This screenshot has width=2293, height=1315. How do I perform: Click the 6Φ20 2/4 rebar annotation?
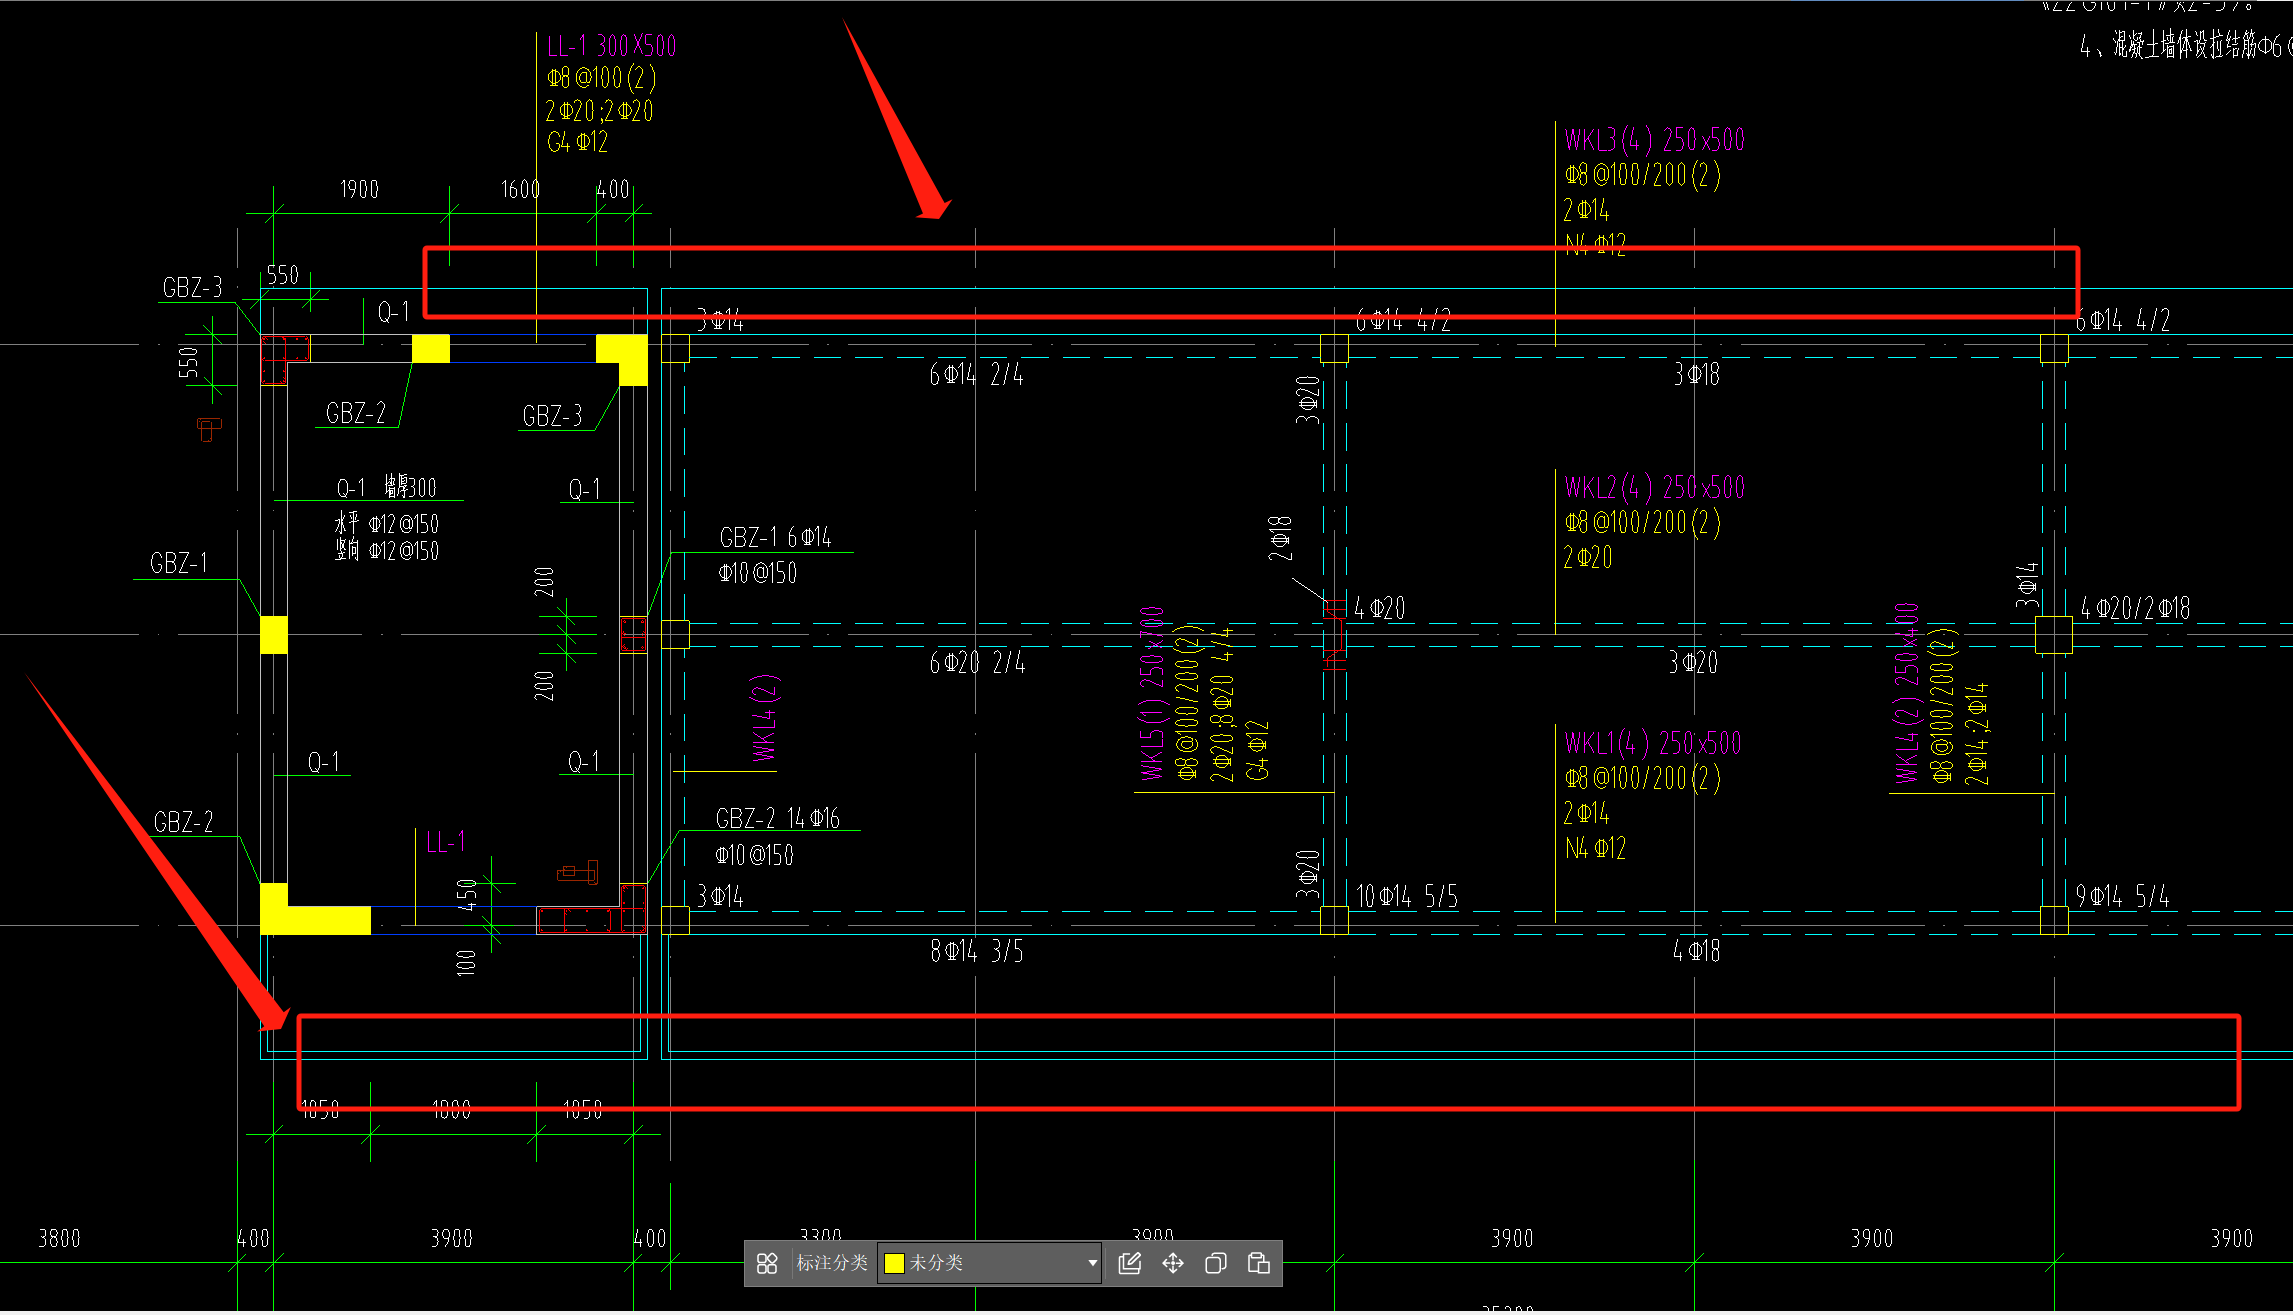pyautogui.click(x=977, y=663)
